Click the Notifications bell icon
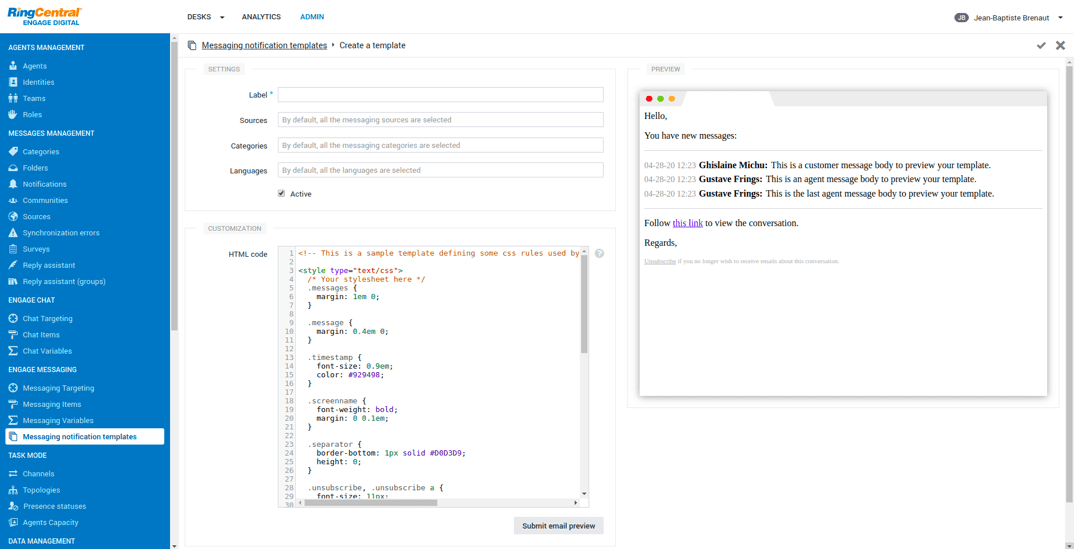Viewport: 1074px width, 549px height. click(x=13, y=184)
